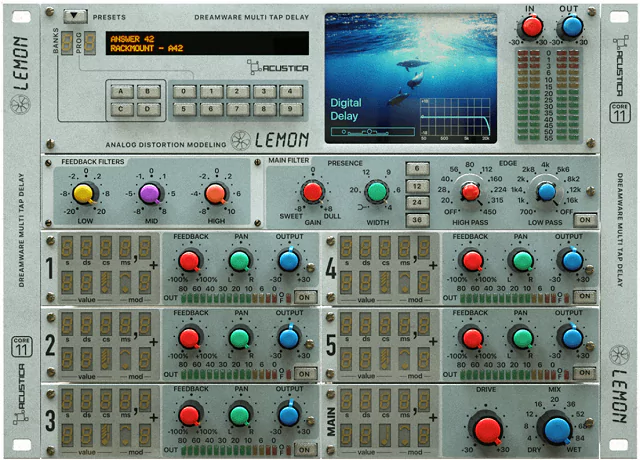Image resolution: width=640 pixels, height=460 pixels.
Task: Select bank B button
Action: (x=148, y=91)
